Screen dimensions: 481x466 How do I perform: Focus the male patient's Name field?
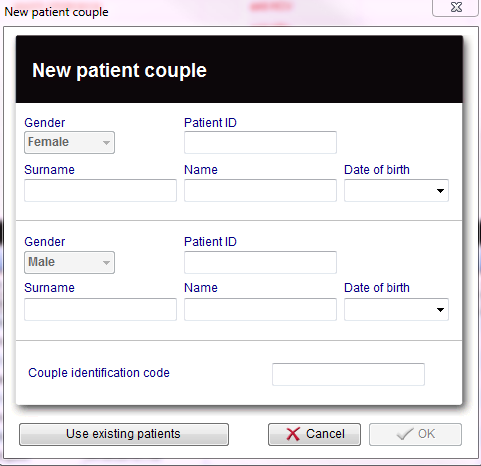[x=260, y=309]
